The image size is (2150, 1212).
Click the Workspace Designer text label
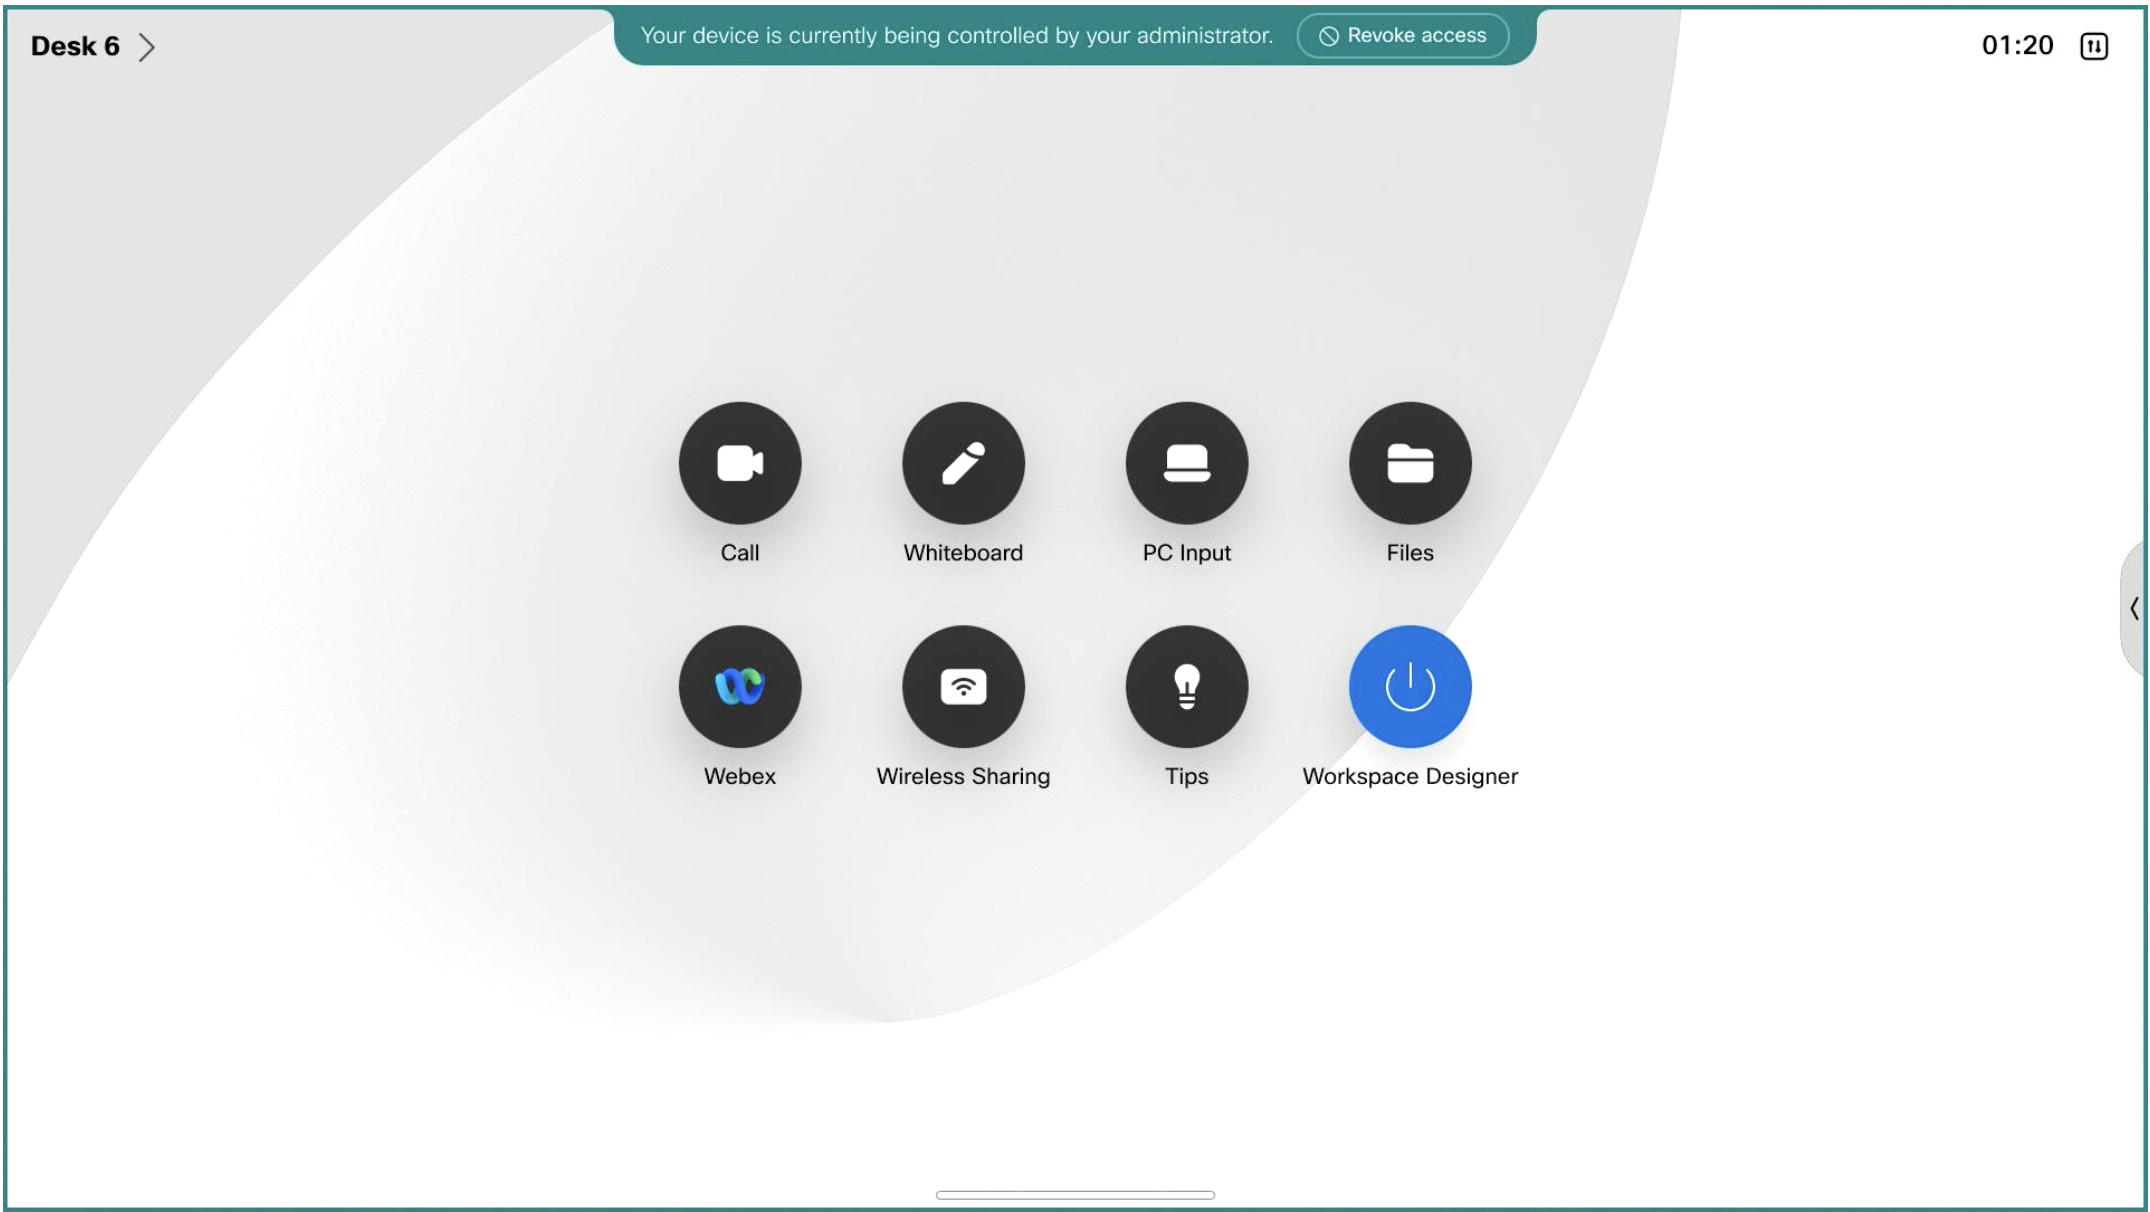(x=1409, y=776)
